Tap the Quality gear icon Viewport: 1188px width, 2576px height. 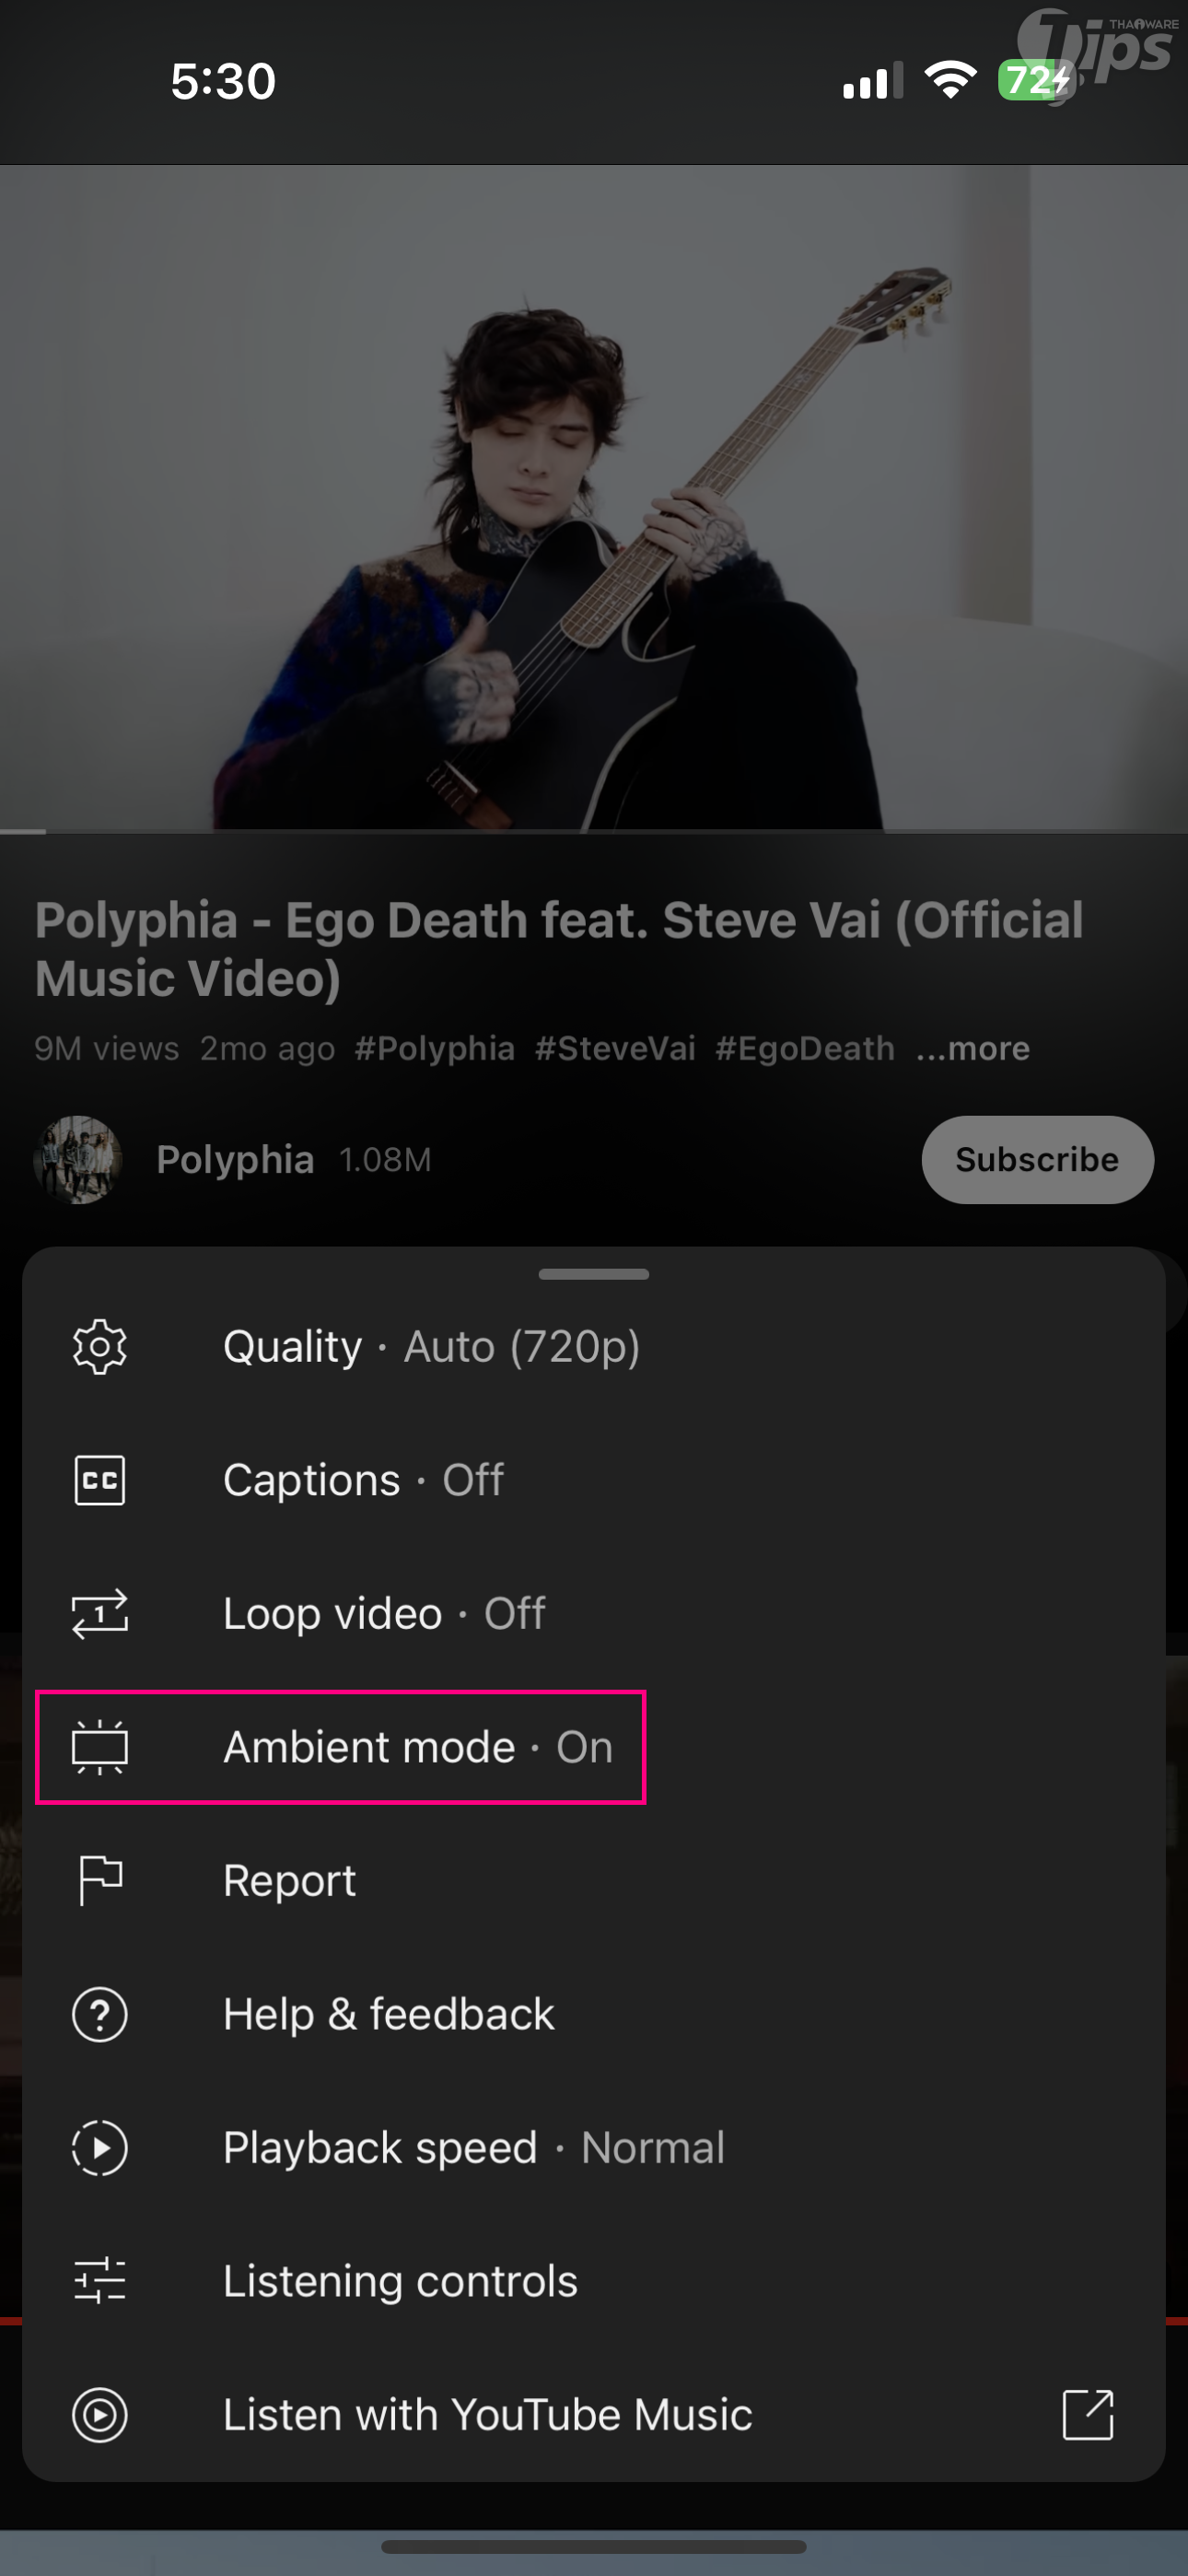coord(100,1347)
